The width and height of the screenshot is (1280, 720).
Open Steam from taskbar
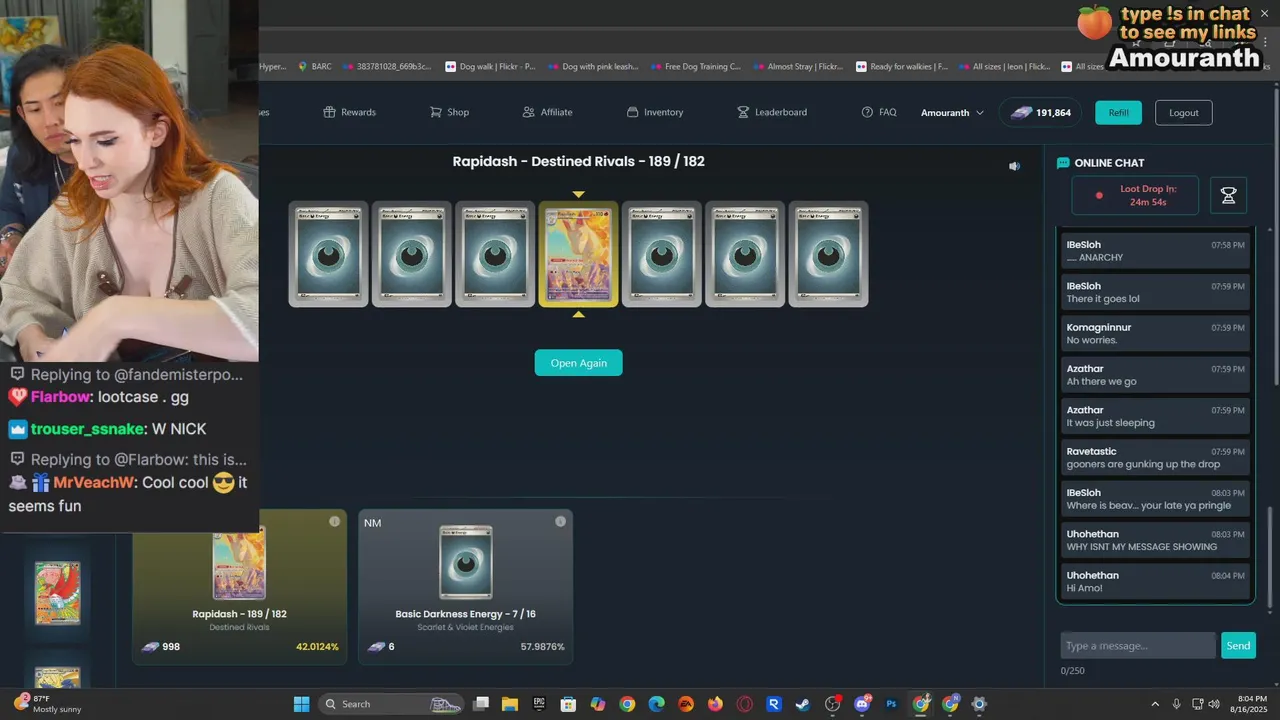(802, 704)
